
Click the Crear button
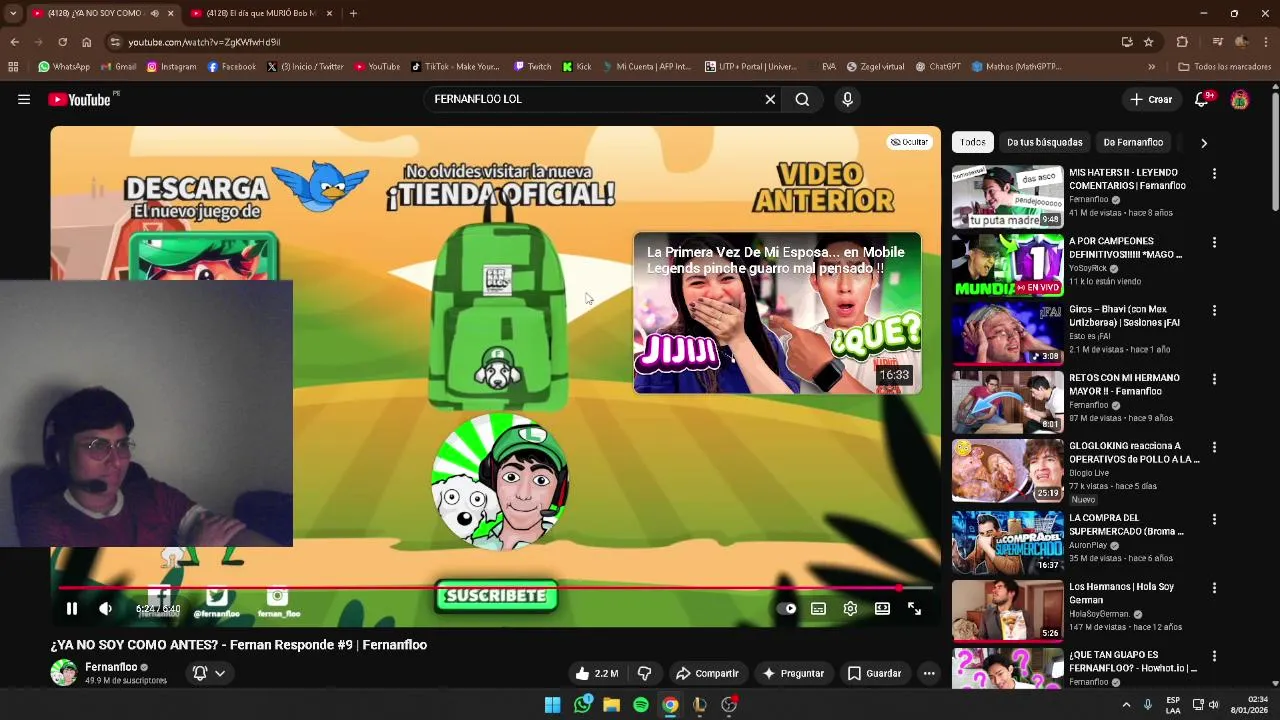tap(1150, 99)
